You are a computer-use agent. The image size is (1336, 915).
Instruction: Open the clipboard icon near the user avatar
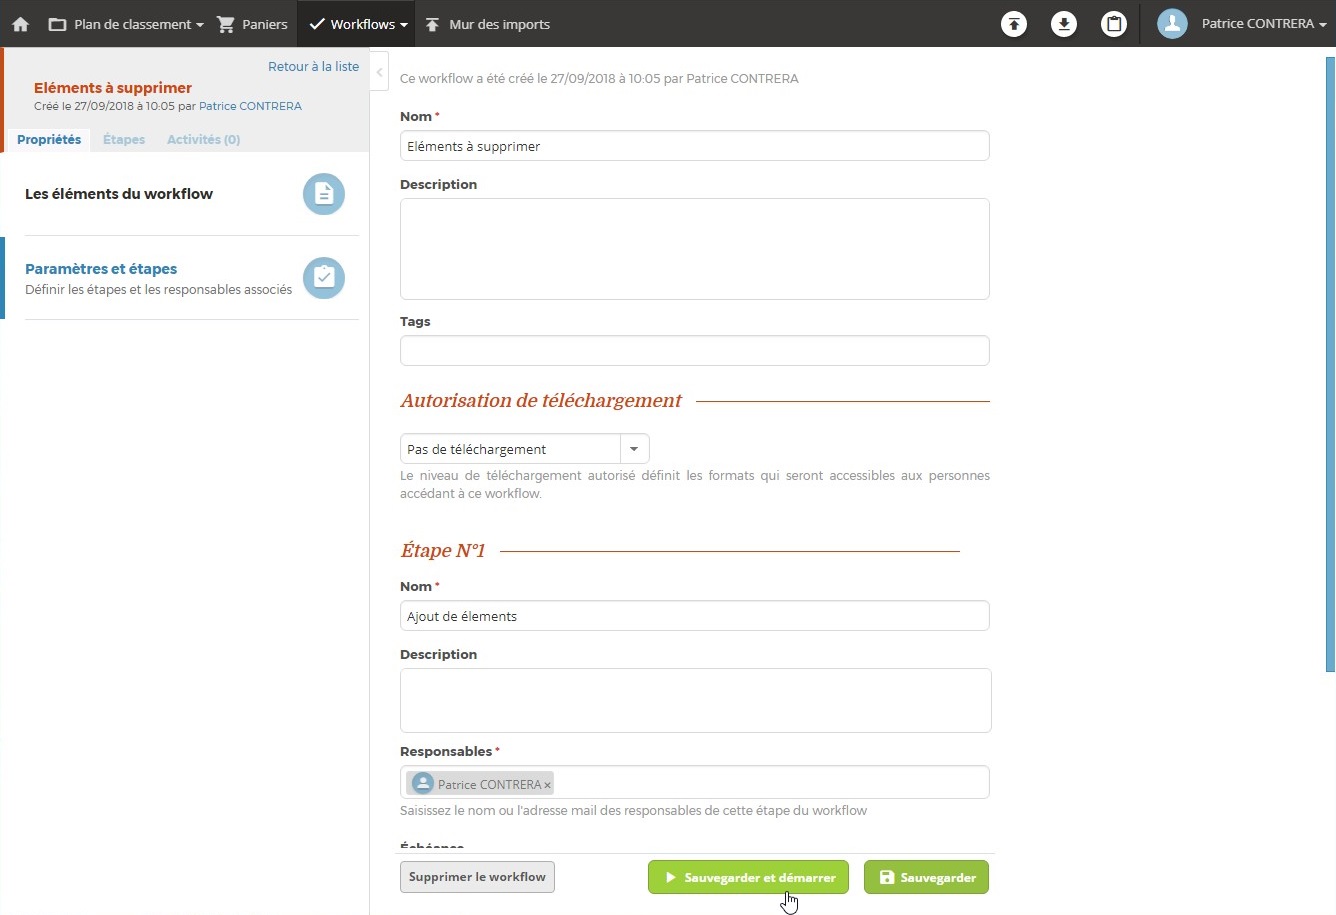click(1114, 23)
